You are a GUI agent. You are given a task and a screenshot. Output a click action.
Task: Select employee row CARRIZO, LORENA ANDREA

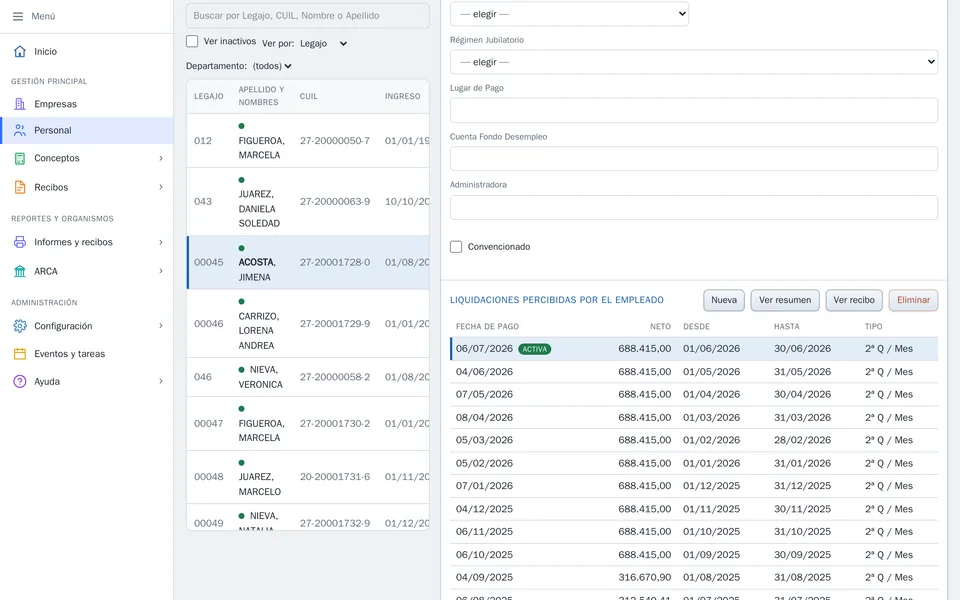pyautogui.click(x=308, y=323)
